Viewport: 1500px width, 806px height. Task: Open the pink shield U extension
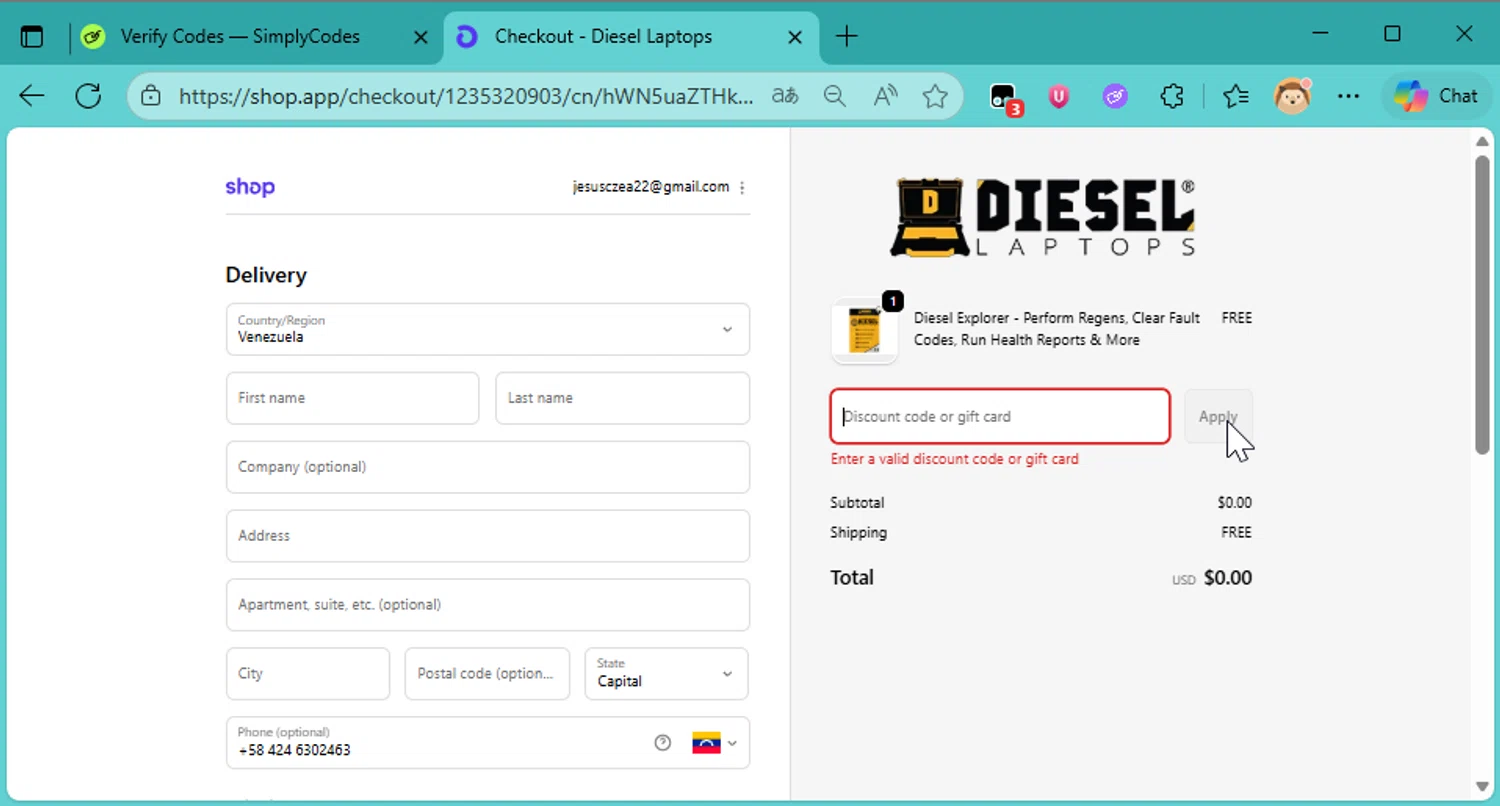point(1059,96)
